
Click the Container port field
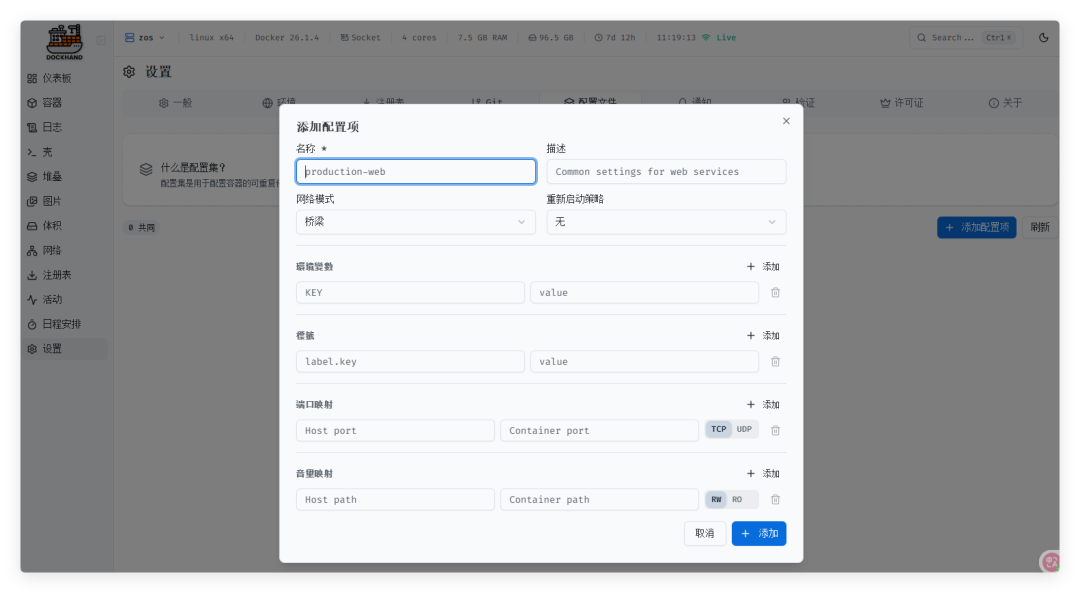pyautogui.click(x=599, y=430)
